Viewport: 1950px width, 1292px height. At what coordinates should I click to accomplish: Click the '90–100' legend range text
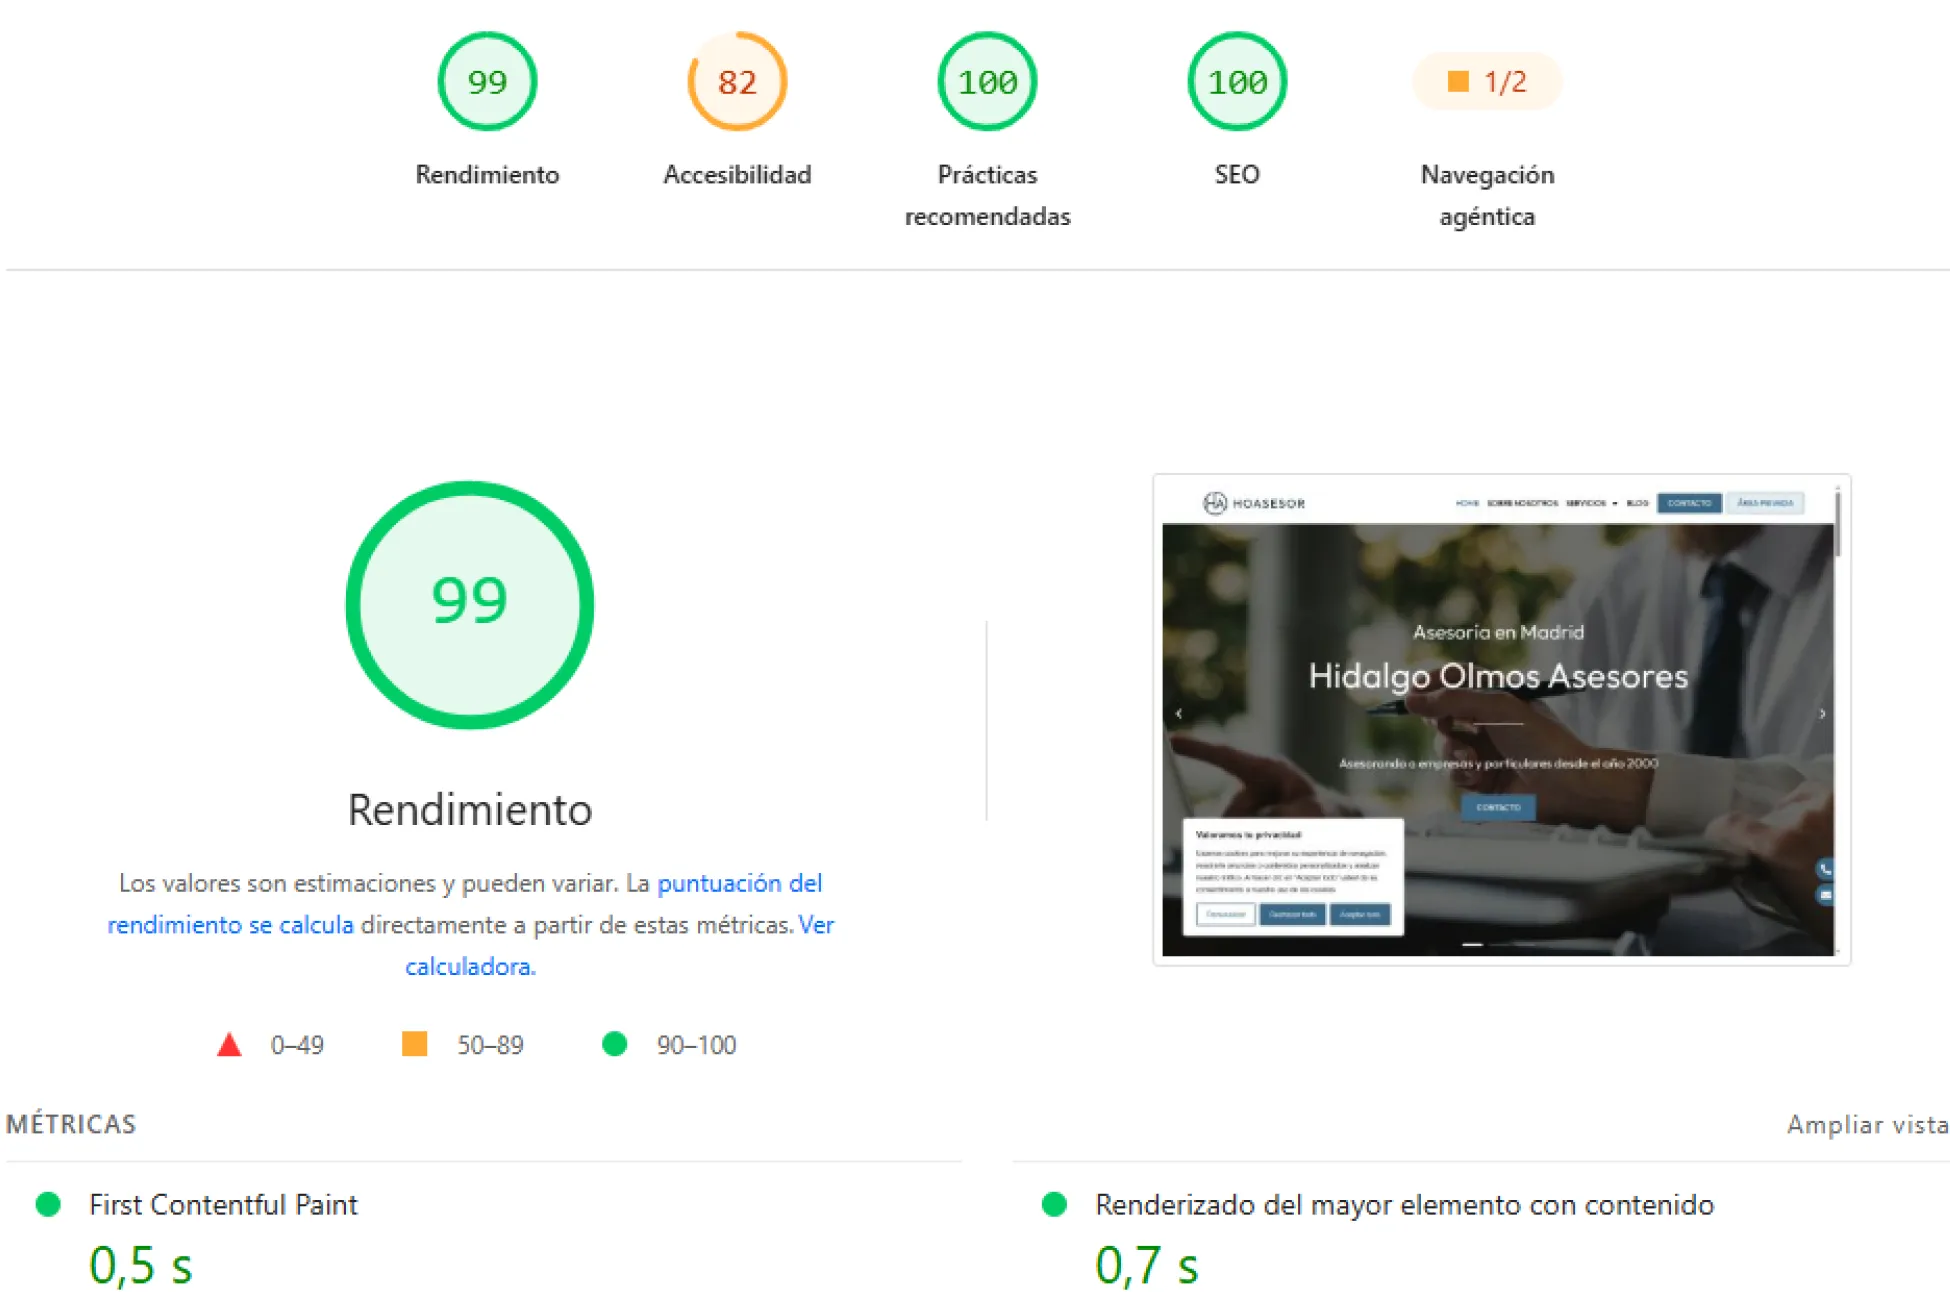pos(696,1045)
